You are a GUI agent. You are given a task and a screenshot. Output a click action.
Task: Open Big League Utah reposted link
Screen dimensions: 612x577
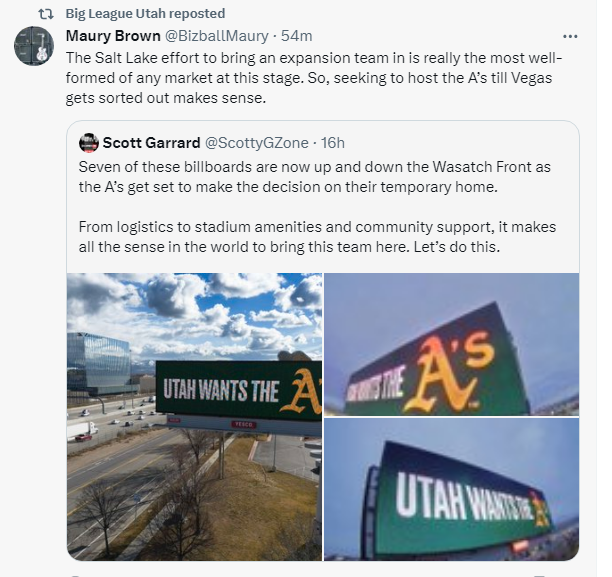[x=145, y=14]
